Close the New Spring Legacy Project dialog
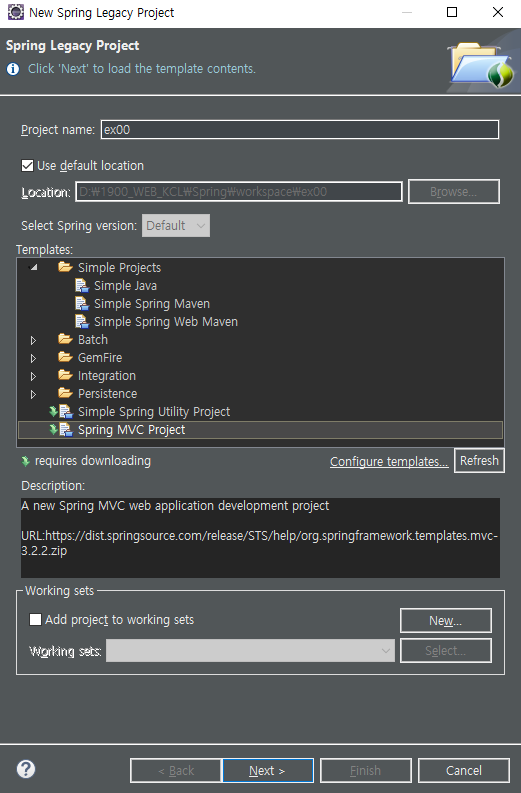The image size is (521, 793). pyautogui.click(x=498, y=12)
